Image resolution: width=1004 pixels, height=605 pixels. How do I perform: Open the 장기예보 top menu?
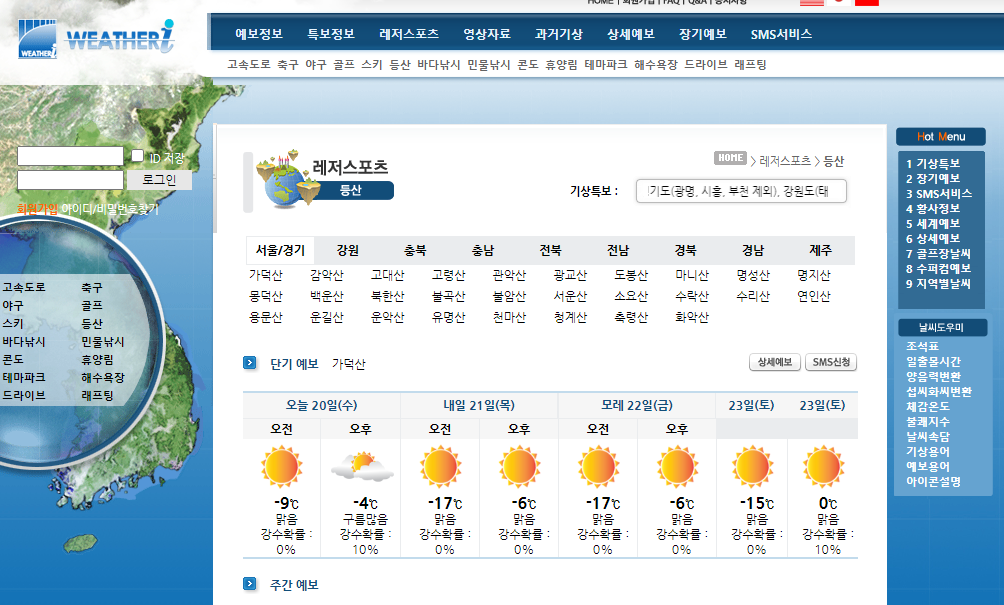(x=702, y=34)
